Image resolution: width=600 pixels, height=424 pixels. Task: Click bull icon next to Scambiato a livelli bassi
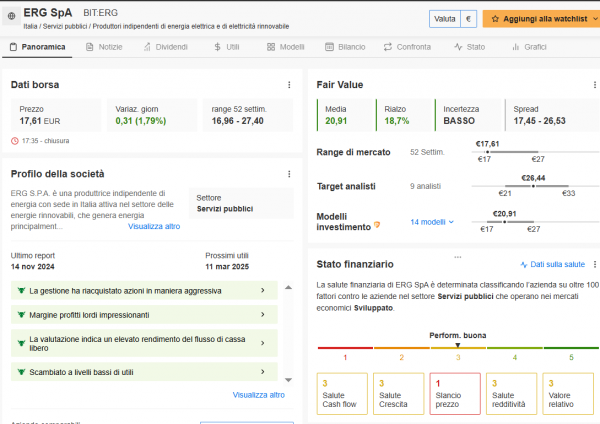coord(21,372)
